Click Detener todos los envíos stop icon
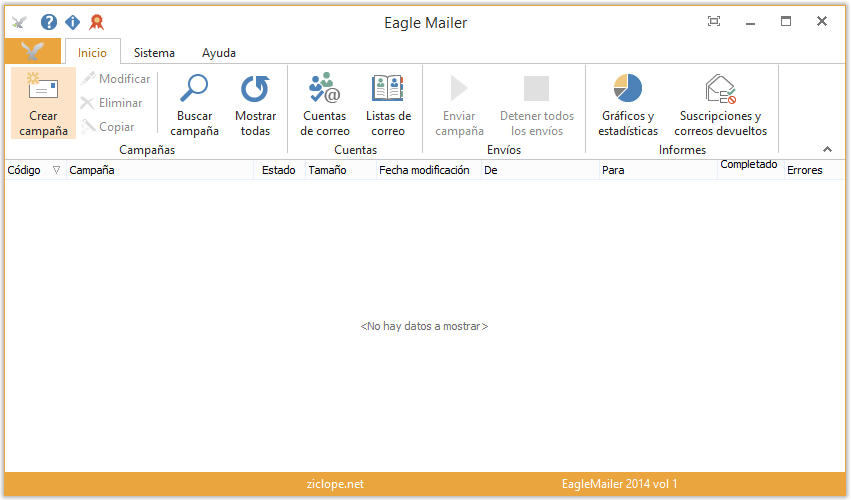851x500 pixels. click(x=536, y=88)
